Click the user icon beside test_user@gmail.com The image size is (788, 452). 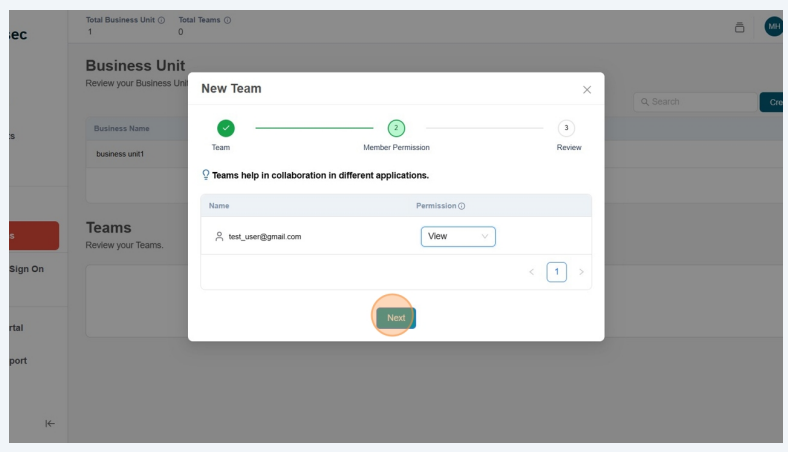point(219,237)
